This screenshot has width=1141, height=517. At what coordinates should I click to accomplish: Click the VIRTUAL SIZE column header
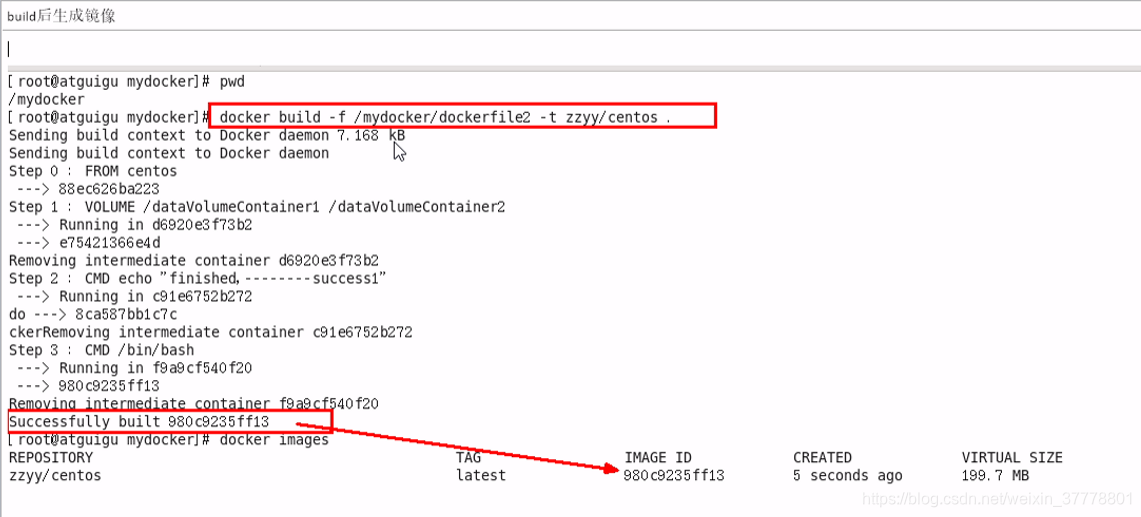tap(1012, 457)
